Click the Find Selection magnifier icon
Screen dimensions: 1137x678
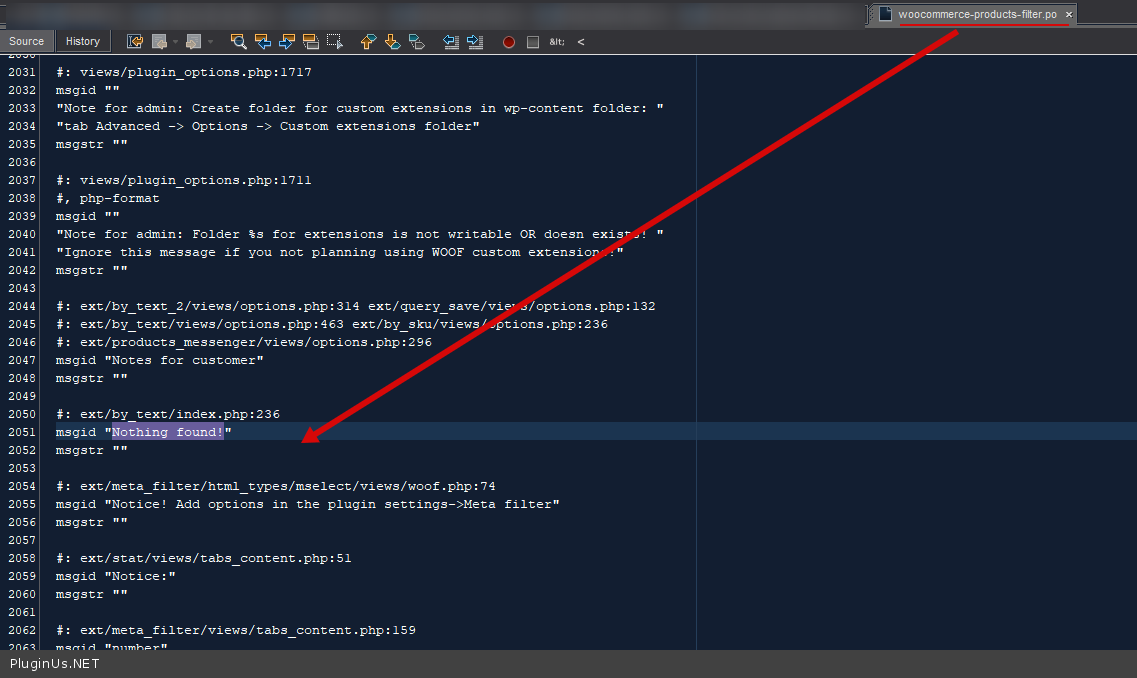238,42
